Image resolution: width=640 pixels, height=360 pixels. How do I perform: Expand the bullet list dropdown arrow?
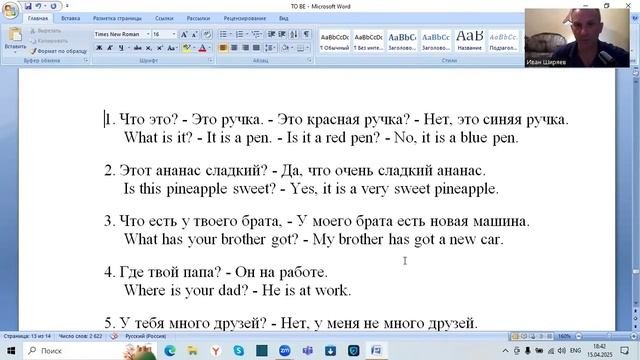point(230,34)
